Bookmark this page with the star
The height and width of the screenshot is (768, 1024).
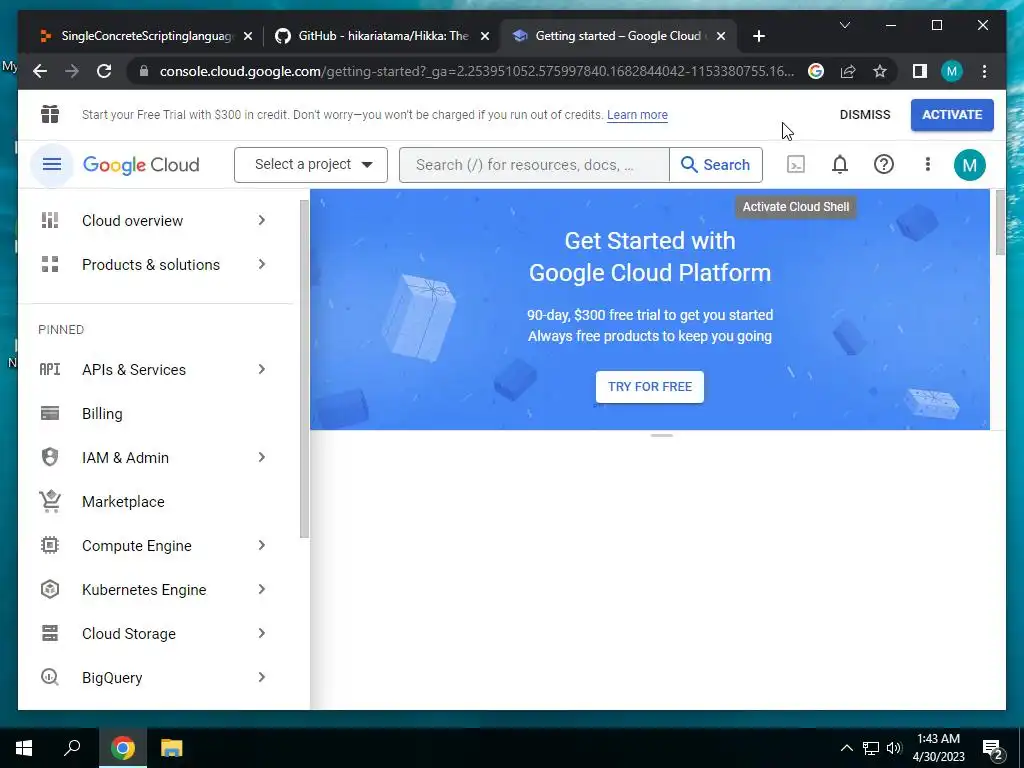tap(880, 71)
